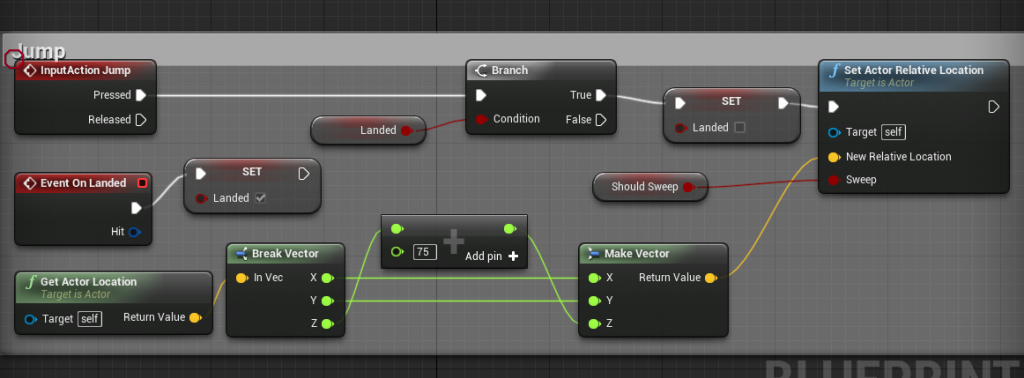
Task: Click the Branch node's True output pin
Action: [601, 95]
